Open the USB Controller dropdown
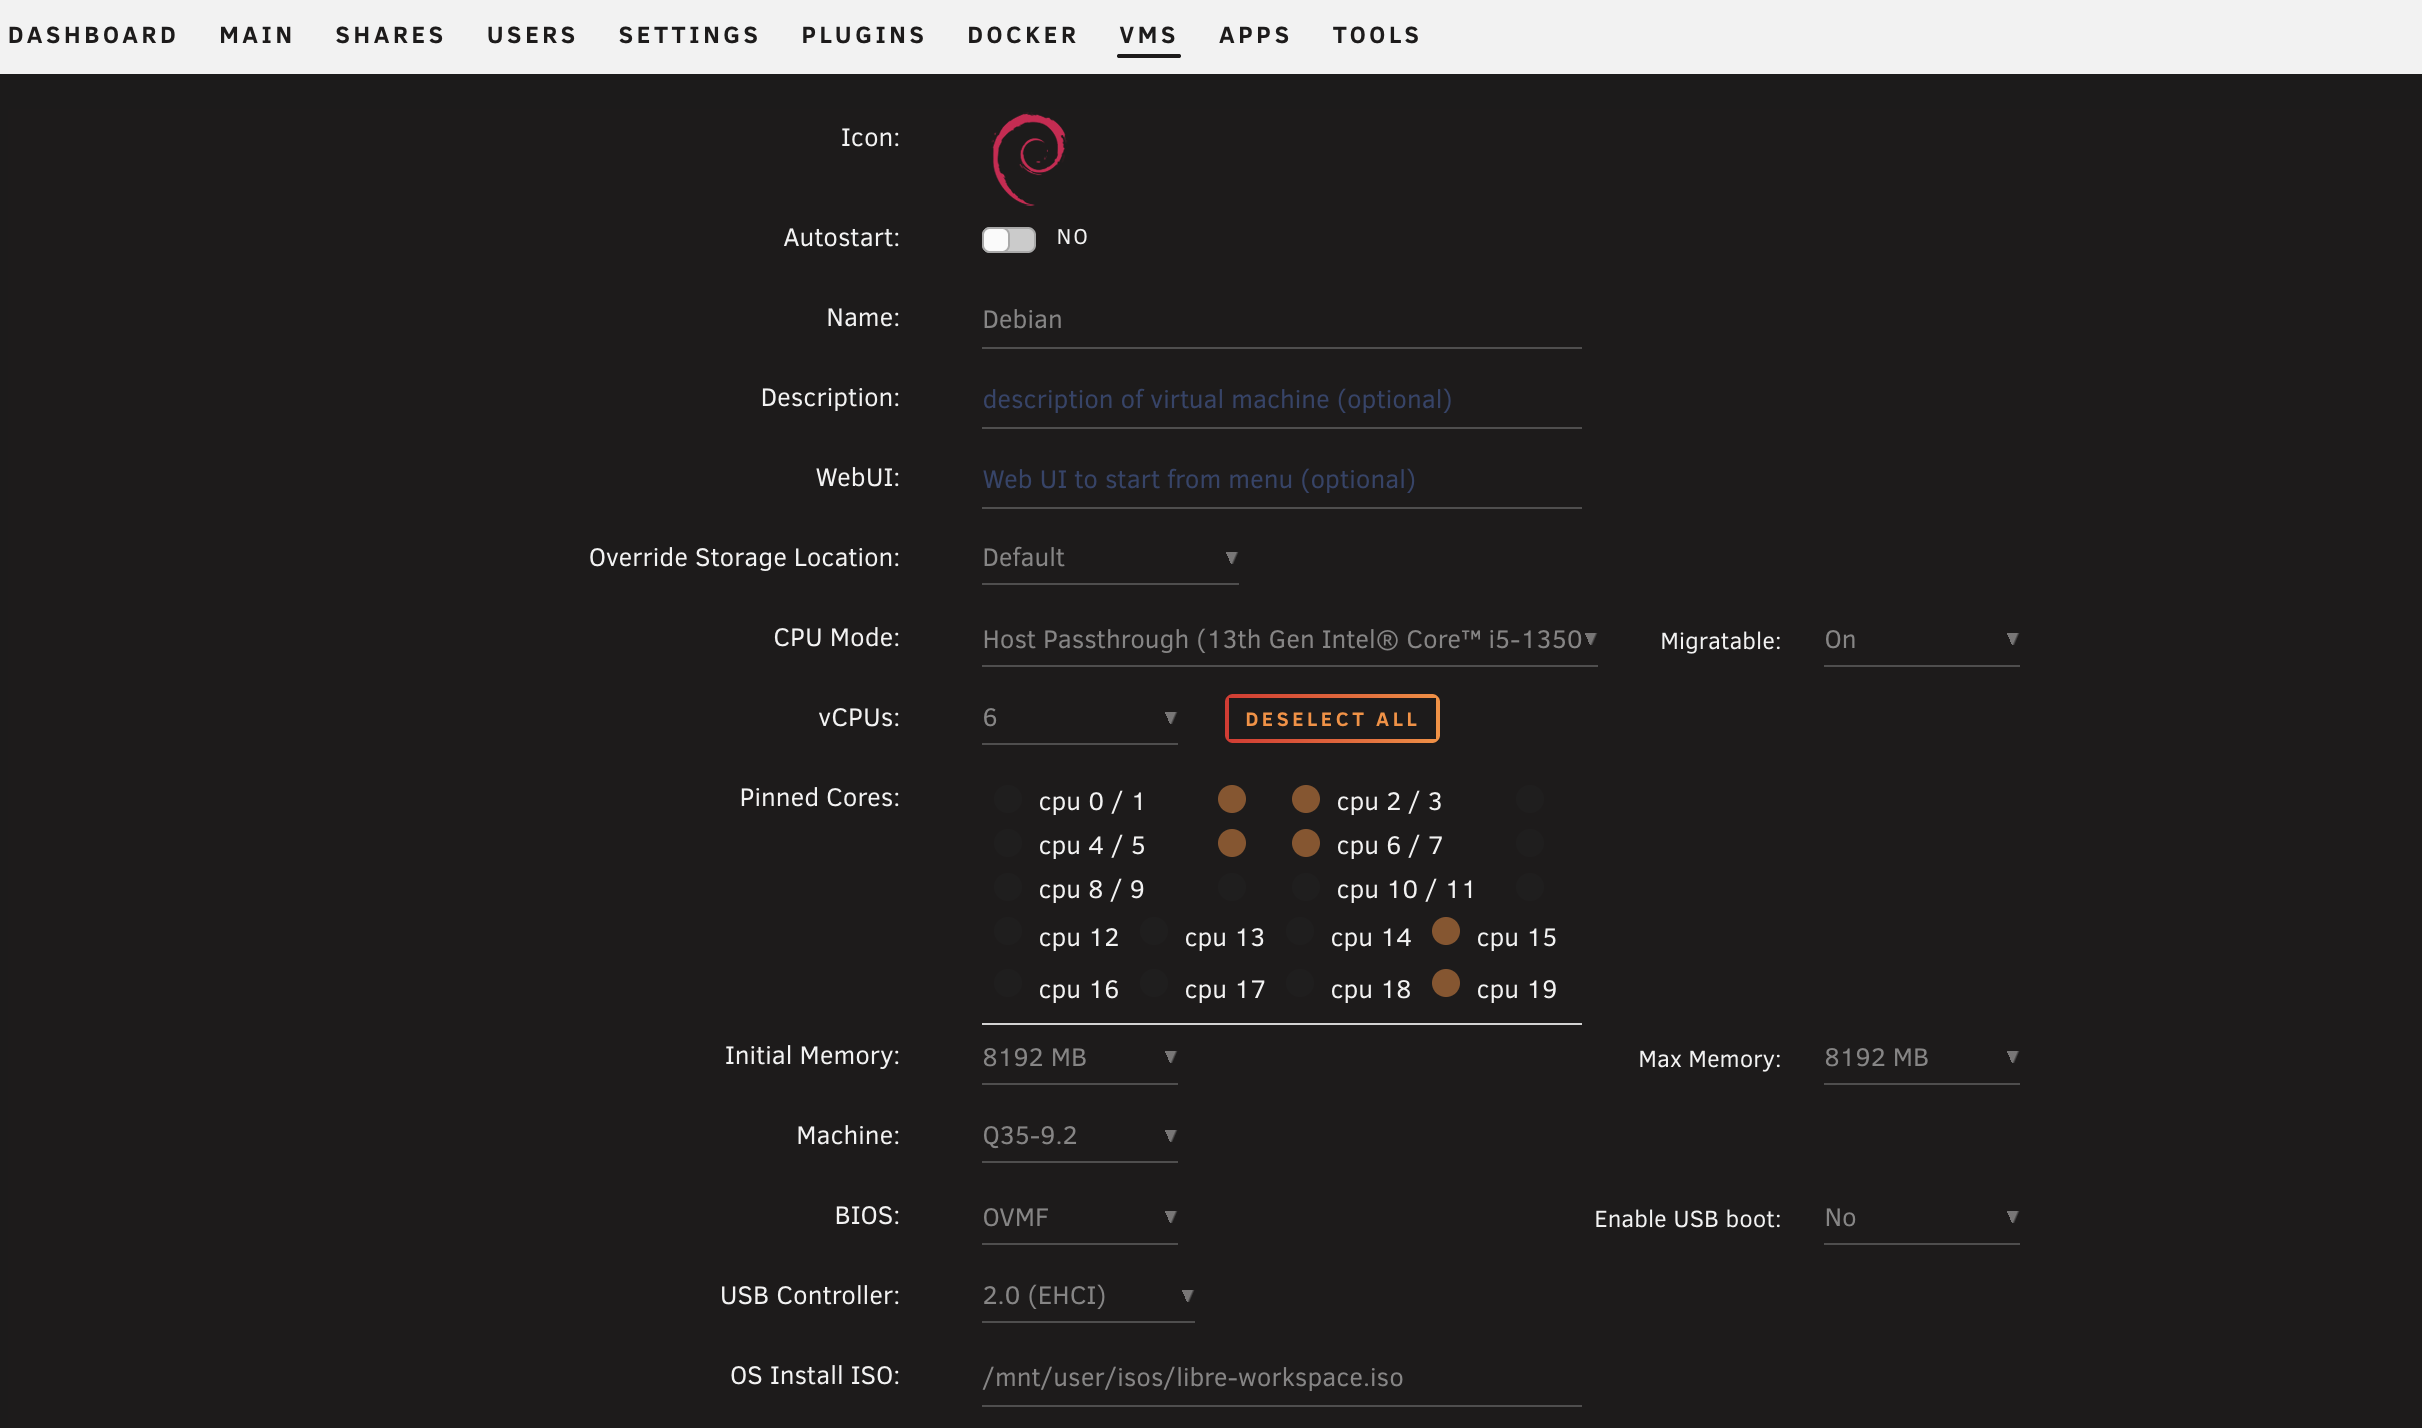This screenshot has width=2422, height=1428. (1087, 1296)
